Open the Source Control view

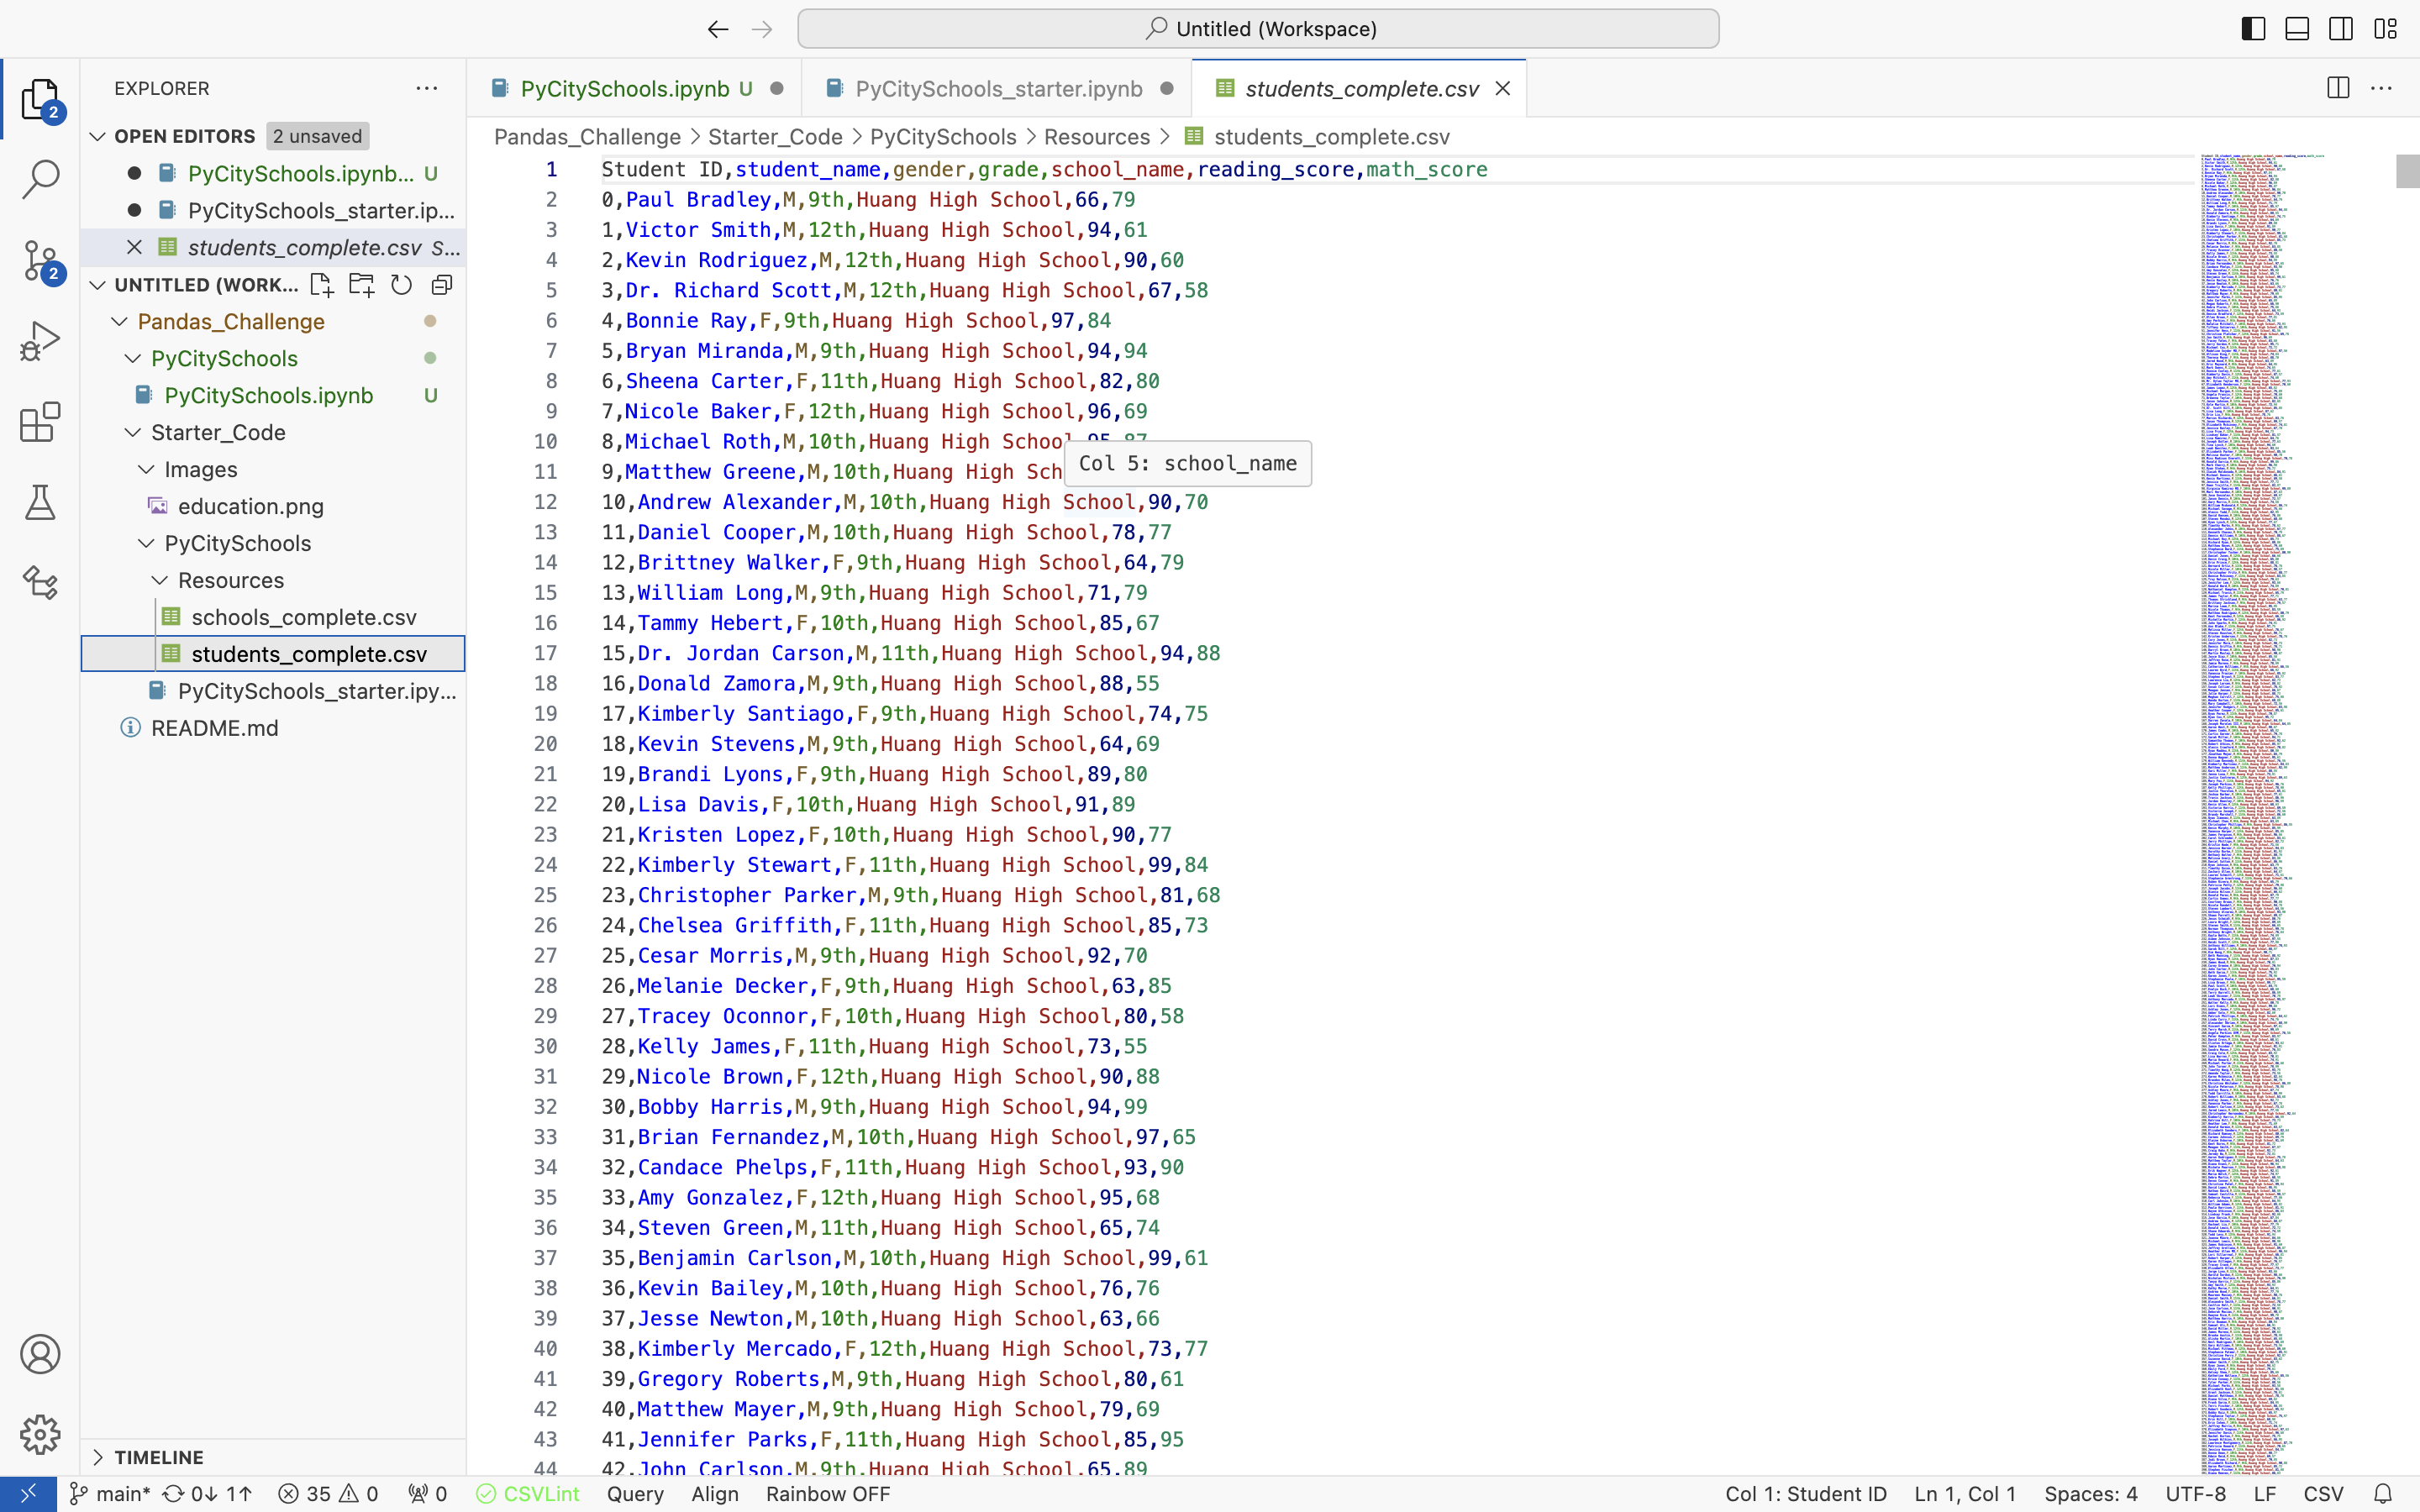point(40,261)
